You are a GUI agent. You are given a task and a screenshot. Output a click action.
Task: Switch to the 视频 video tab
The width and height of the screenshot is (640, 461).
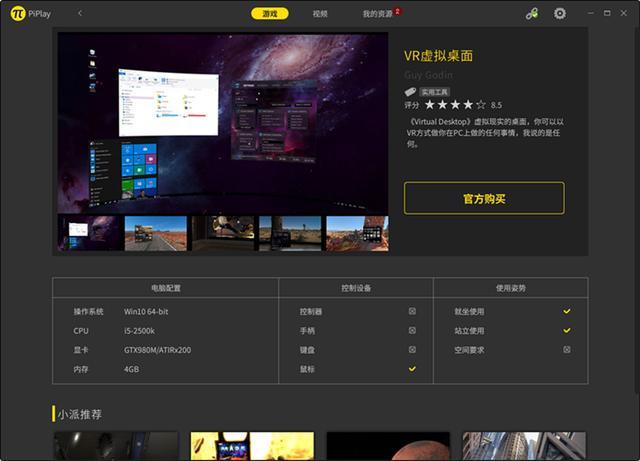point(320,14)
